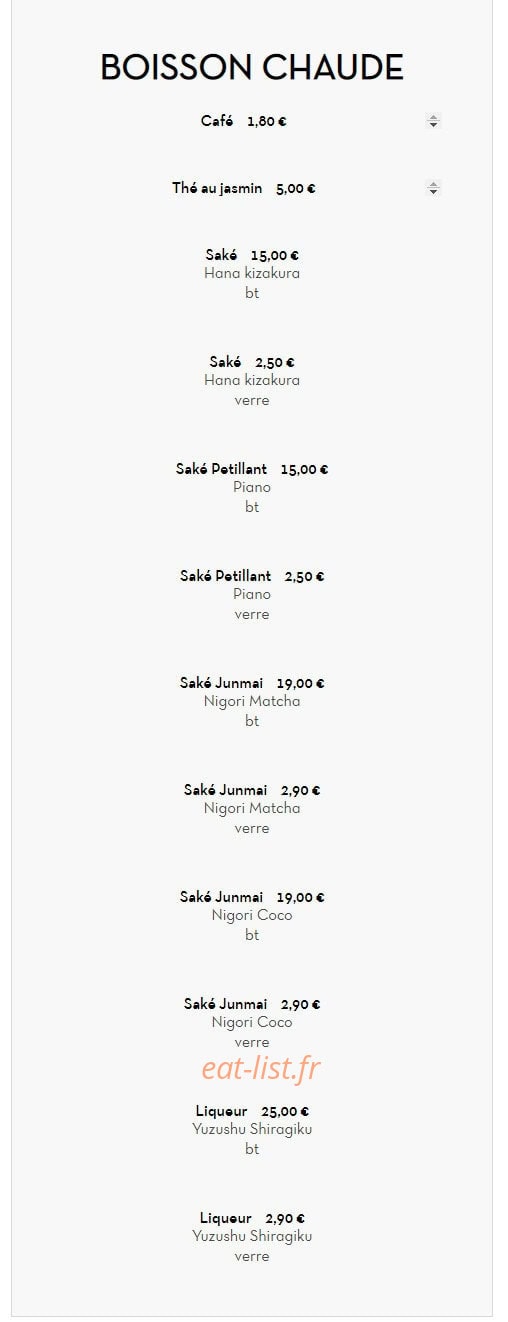Click the down arrow beside Café
Screen dimensions: 508x1322
(x=433, y=125)
